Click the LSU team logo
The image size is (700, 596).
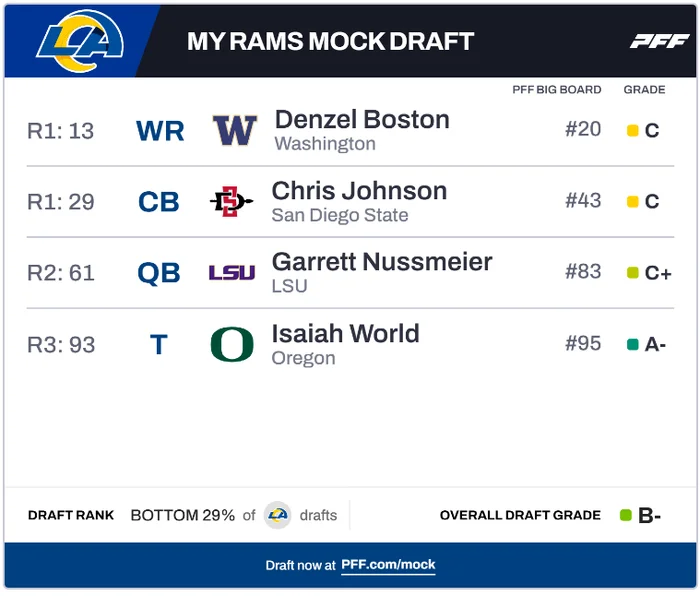232,273
